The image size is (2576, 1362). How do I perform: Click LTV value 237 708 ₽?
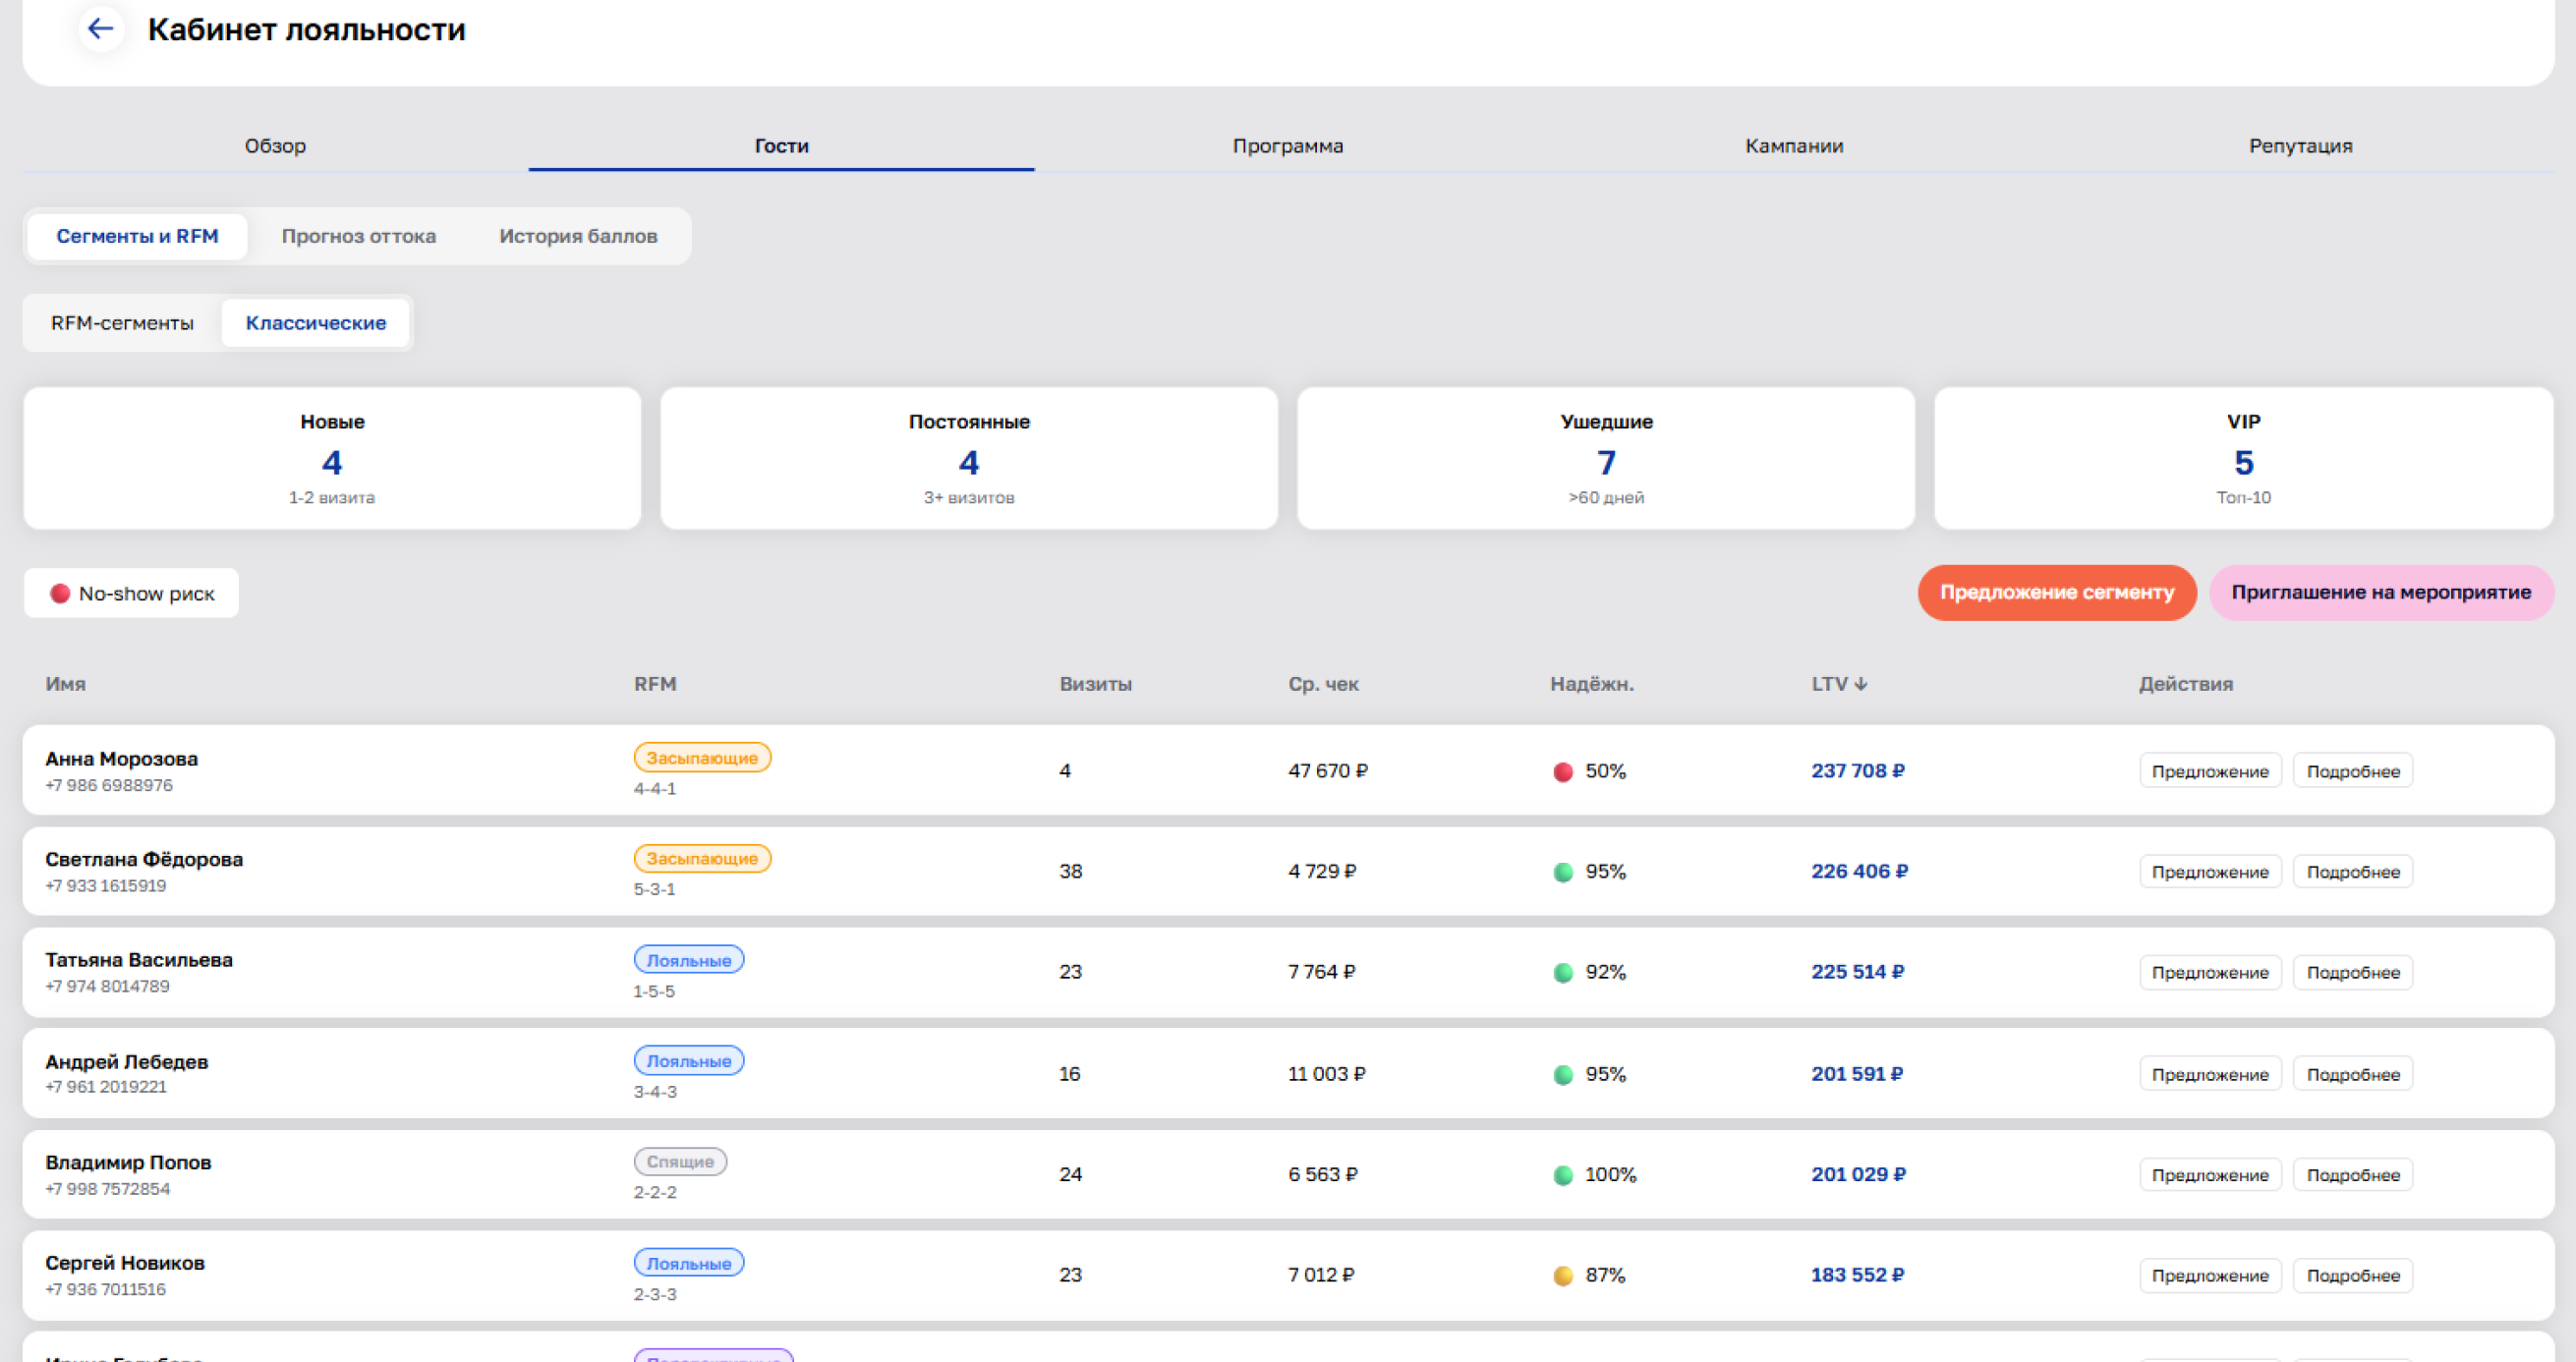1858,771
